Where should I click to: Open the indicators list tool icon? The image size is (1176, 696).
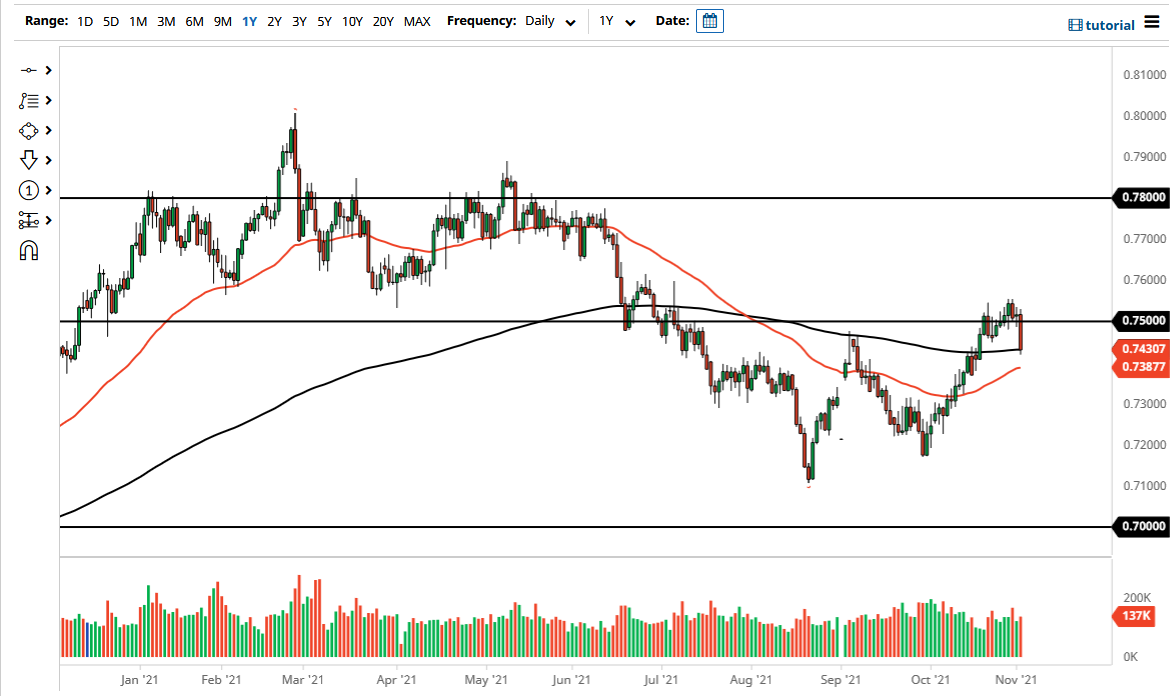click(x=29, y=100)
